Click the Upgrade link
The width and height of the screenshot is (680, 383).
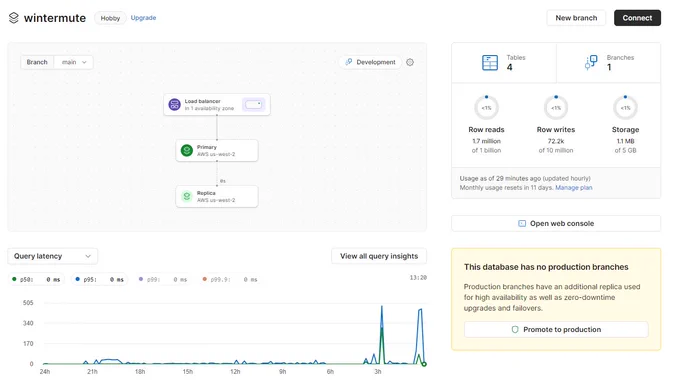(x=143, y=18)
